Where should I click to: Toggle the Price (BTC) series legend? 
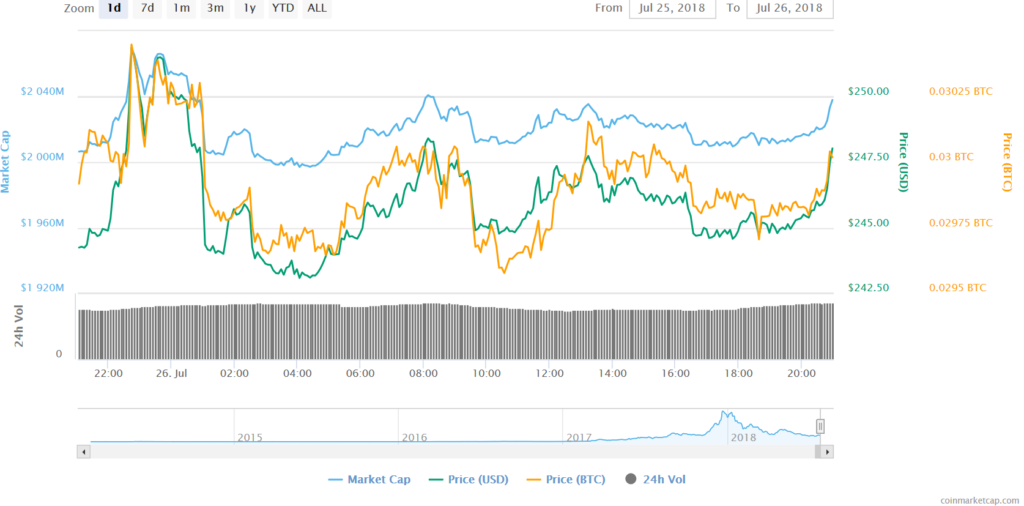[x=565, y=480]
